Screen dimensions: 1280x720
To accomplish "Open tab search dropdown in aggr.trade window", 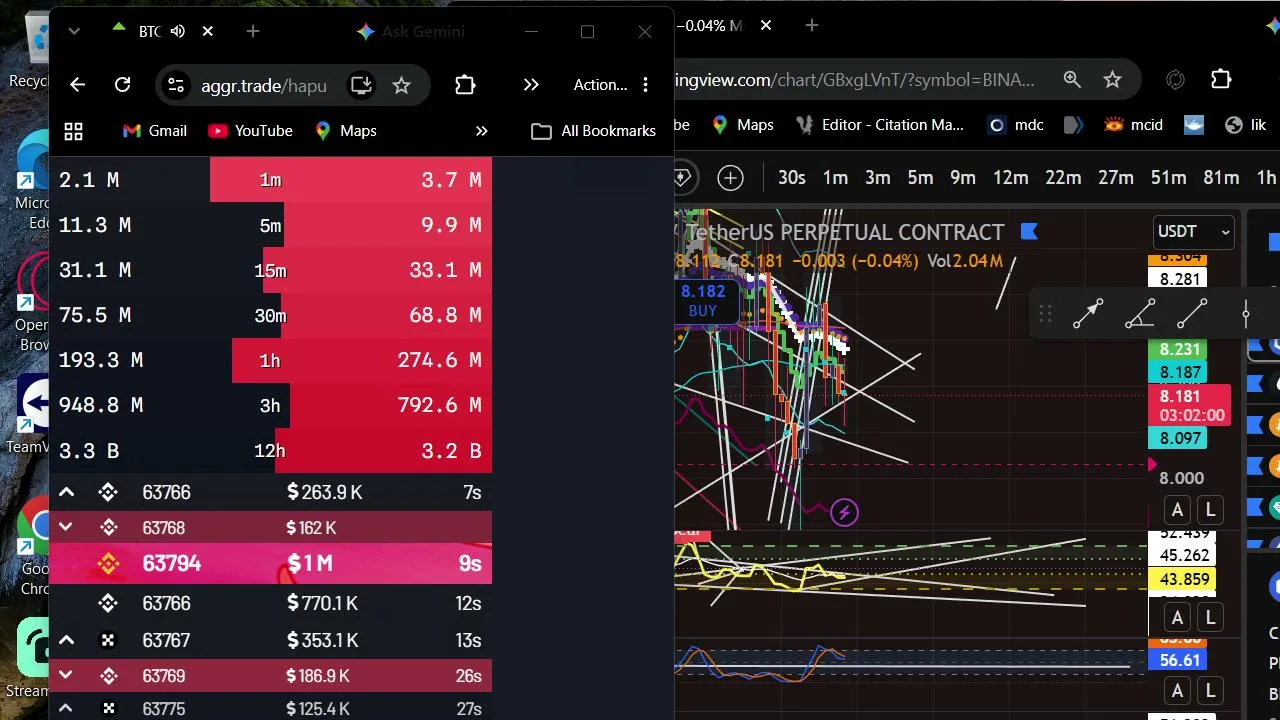I will (x=73, y=32).
